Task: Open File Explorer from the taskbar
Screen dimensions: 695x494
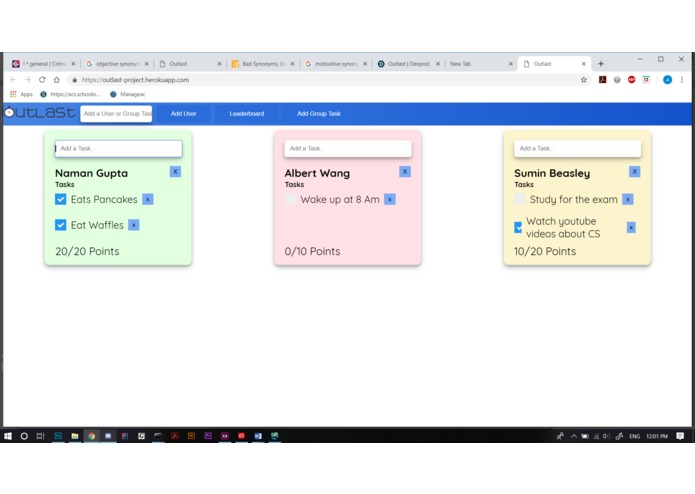Action: tap(75, 436)
